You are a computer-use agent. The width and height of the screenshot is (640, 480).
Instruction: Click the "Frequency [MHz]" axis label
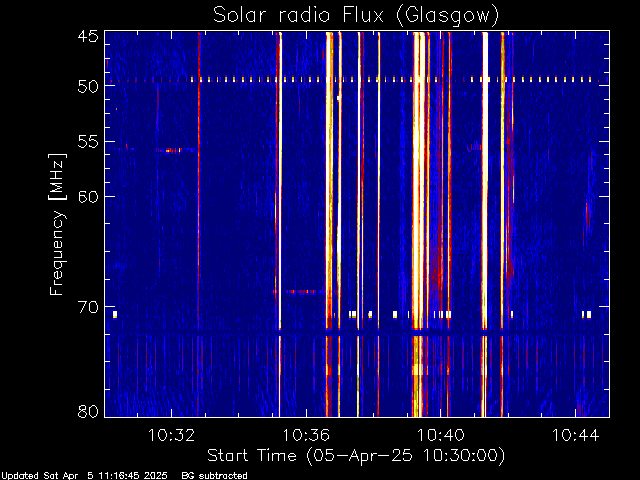click(58, 224)
